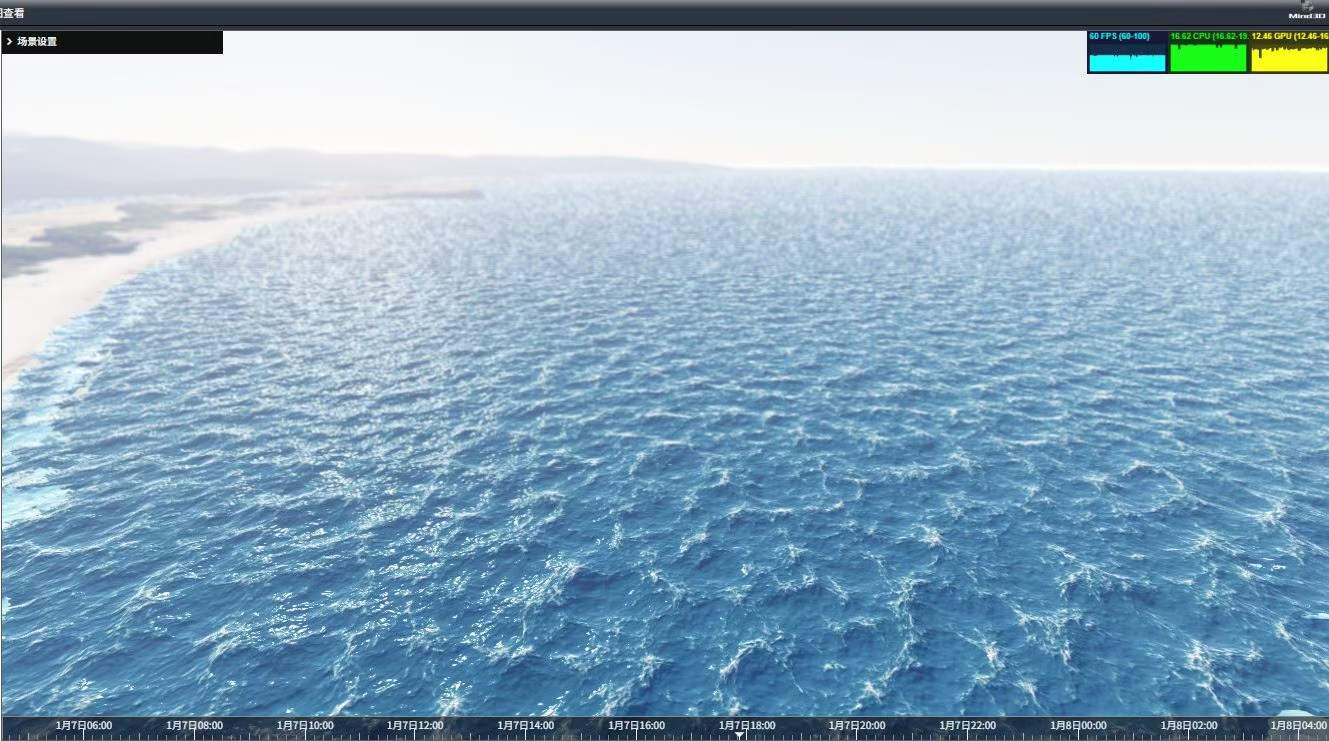The width and height of the screenshot is (1329, 741).
Task: Click the yellow GPU performance graph
Action: coord(1289,52)
